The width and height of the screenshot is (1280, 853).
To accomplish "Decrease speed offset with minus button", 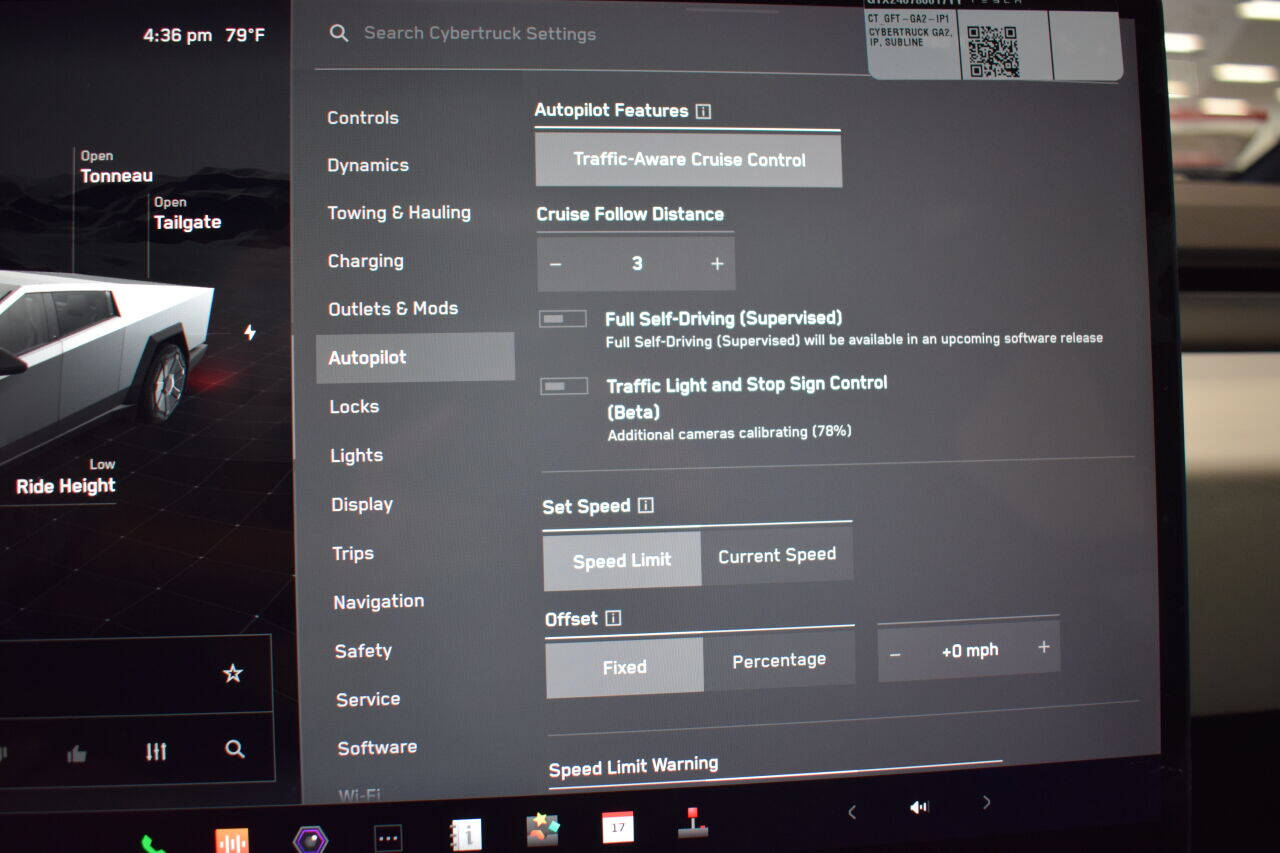I will point(895,655).
